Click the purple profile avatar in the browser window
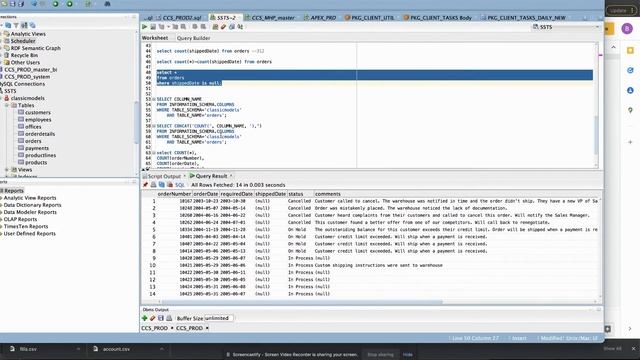 pos(627,29)
